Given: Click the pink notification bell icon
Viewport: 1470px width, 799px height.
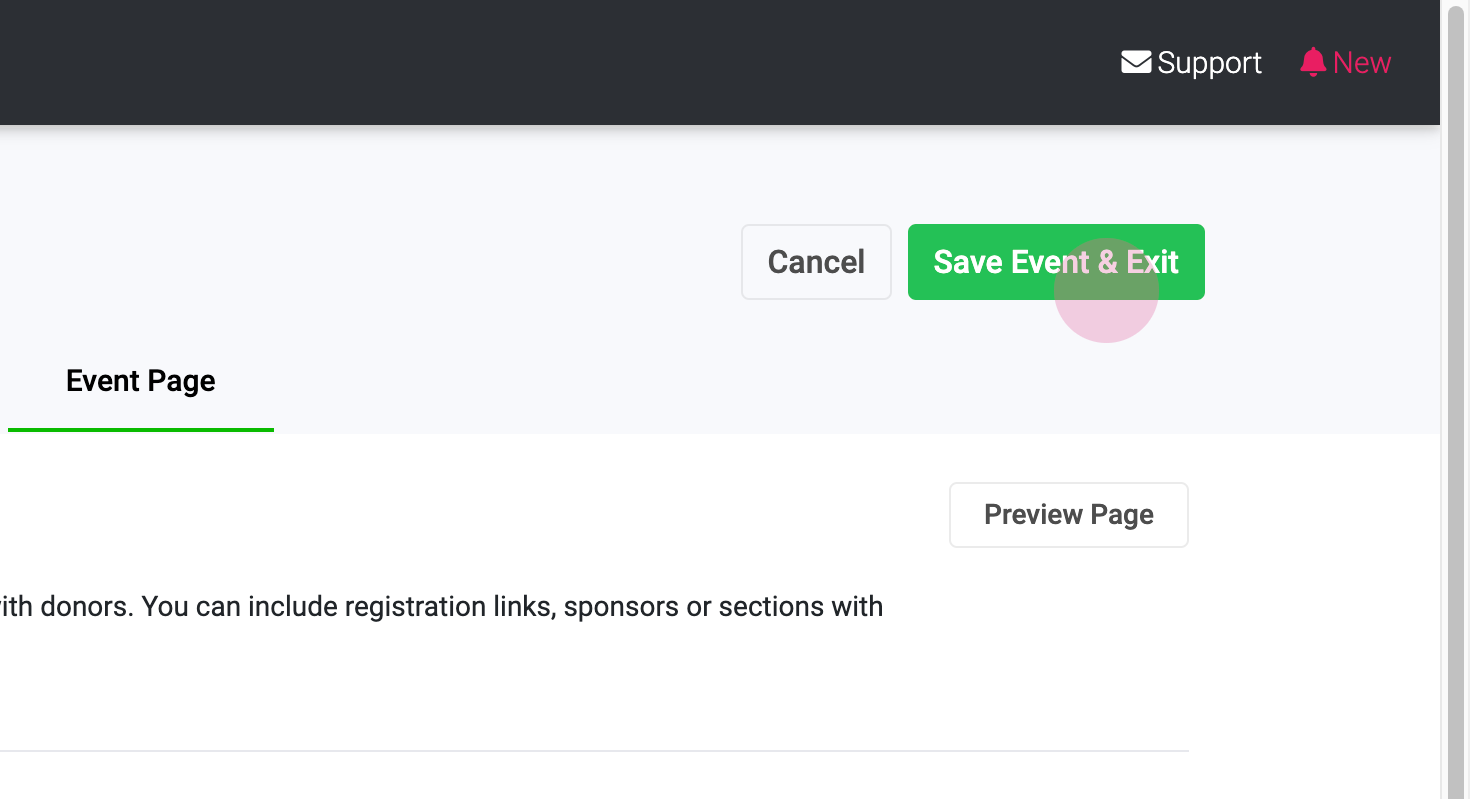Looking at the screenshot, I should [x=1313, y=62].
